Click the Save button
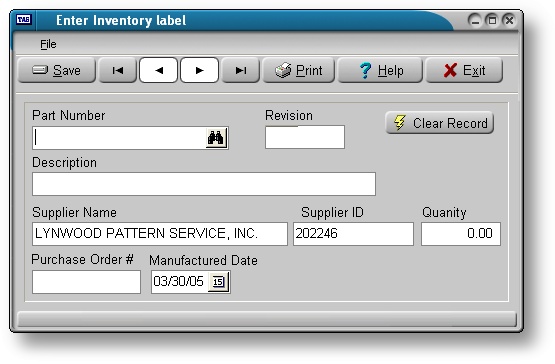This screenshot has width=555, height=364. click(x=57, y=70)
